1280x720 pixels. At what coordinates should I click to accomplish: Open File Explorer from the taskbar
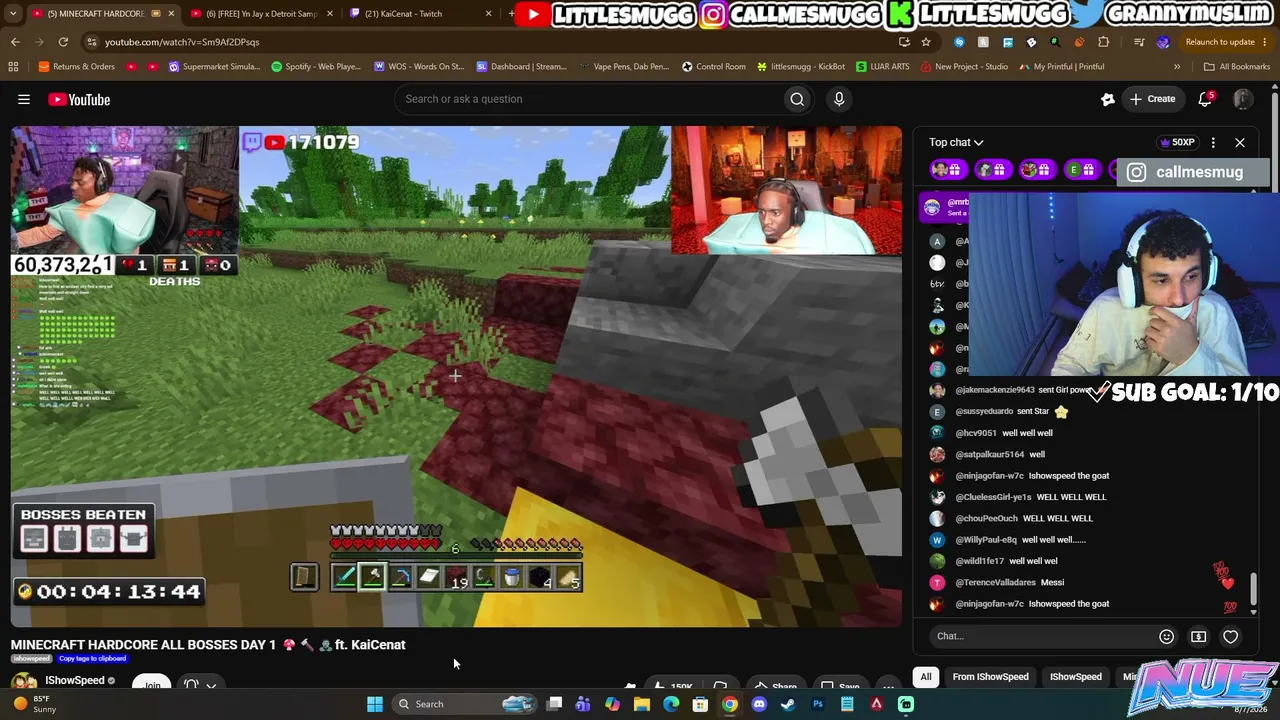642,704
